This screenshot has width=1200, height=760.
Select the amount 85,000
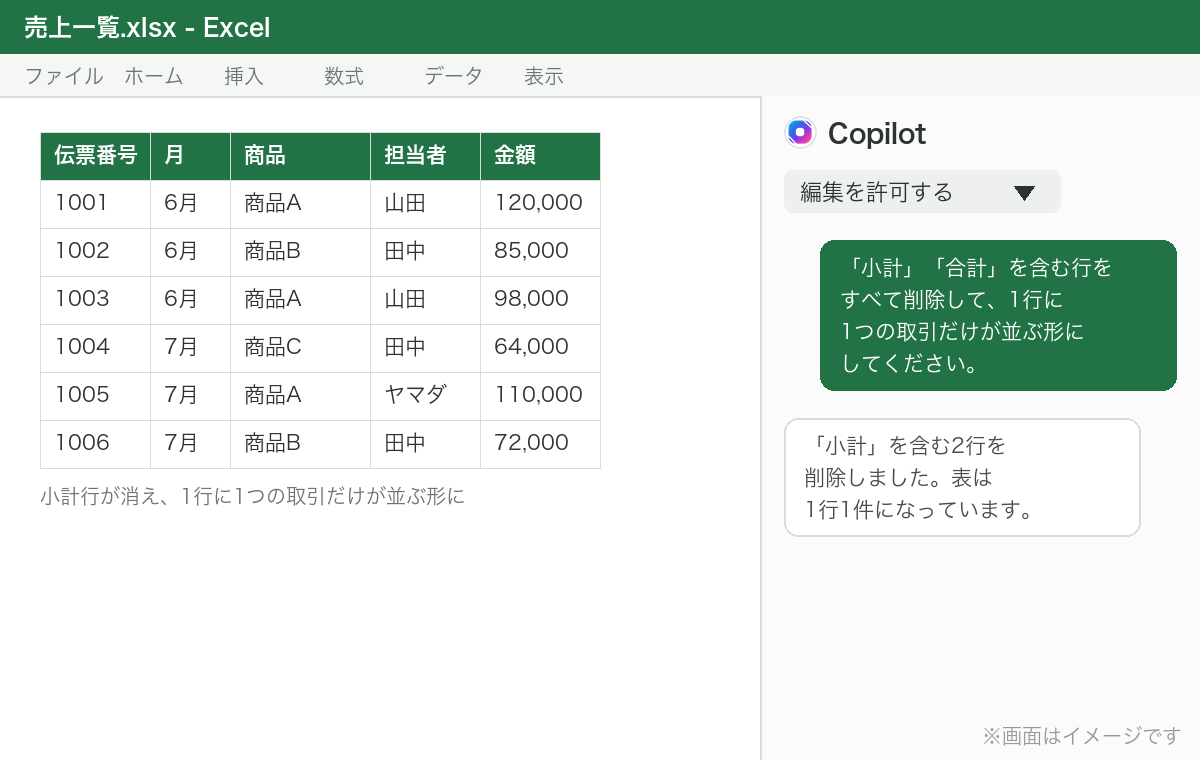coord(541,252)
